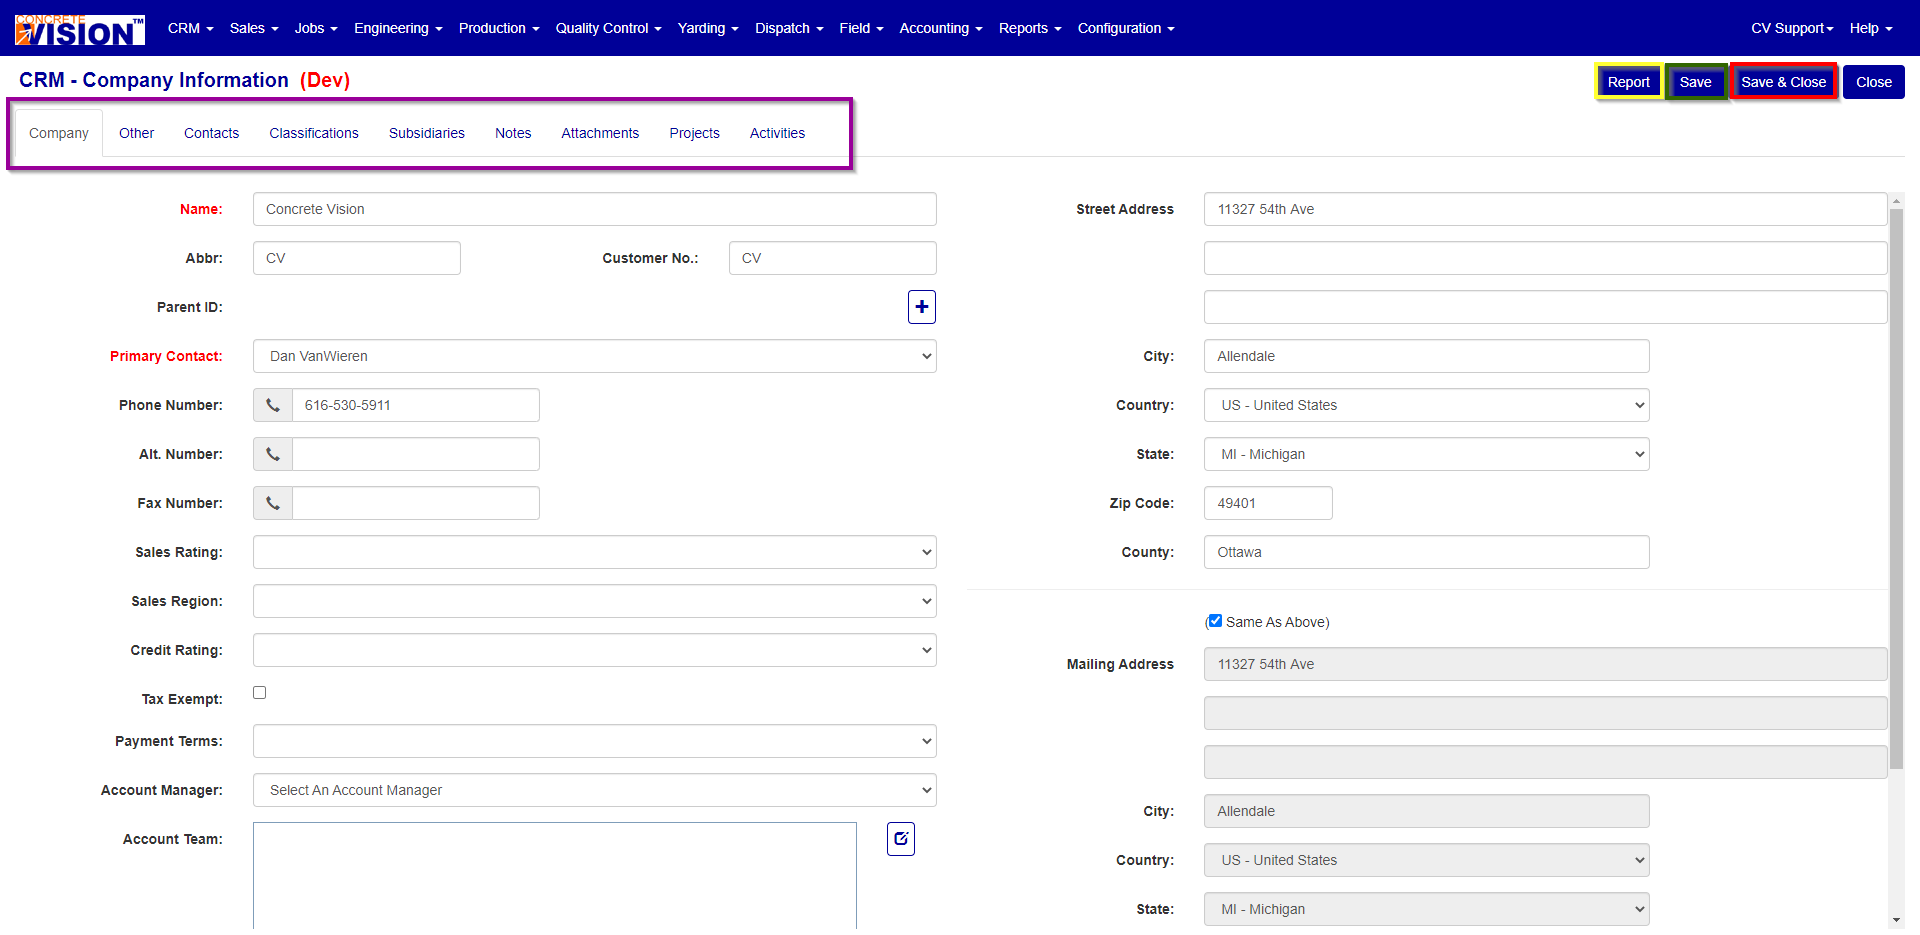Open the Sales menu
This screenshot has height=935, width=1920.
click(x=254, y=28)
